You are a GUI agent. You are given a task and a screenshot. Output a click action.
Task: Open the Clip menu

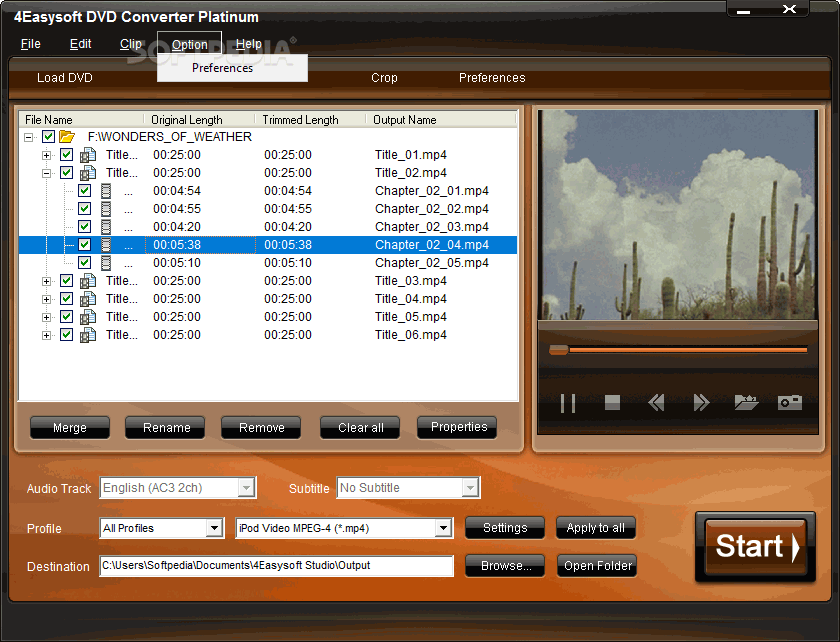click(x=131, y=44)
